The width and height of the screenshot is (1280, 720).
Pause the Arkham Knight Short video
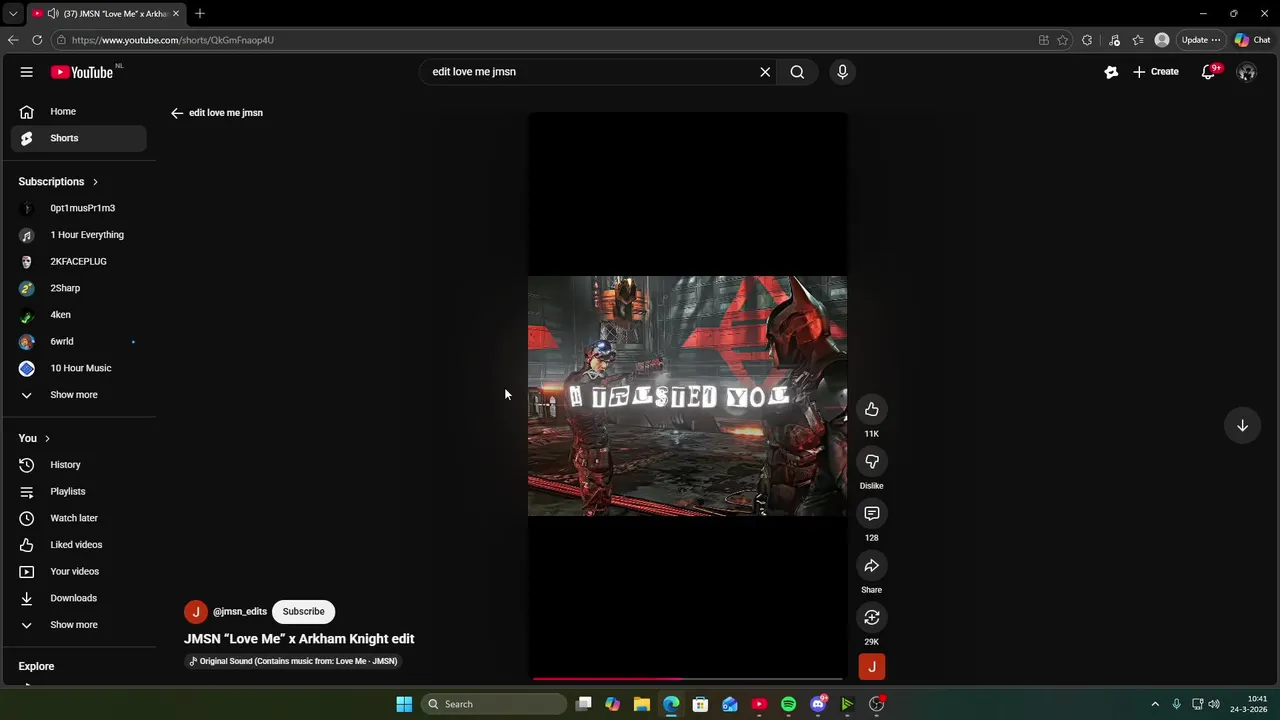coord(687,395)
